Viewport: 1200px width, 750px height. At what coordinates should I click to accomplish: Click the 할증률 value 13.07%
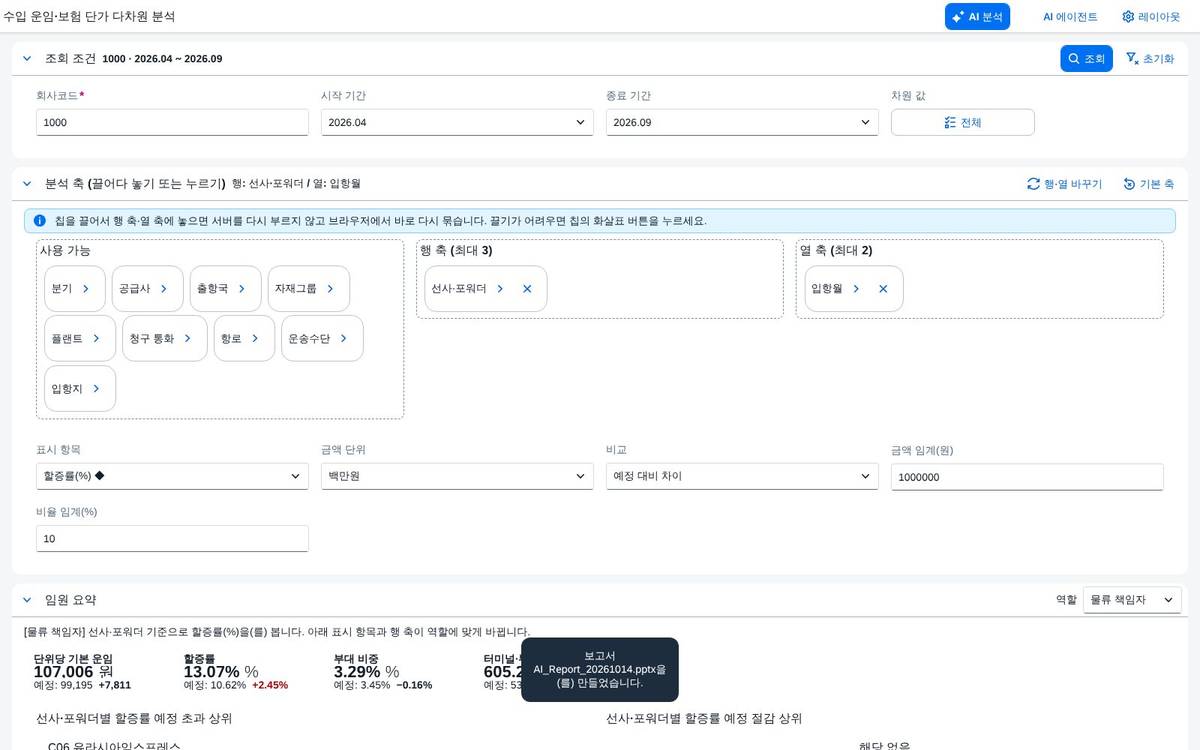212,672
